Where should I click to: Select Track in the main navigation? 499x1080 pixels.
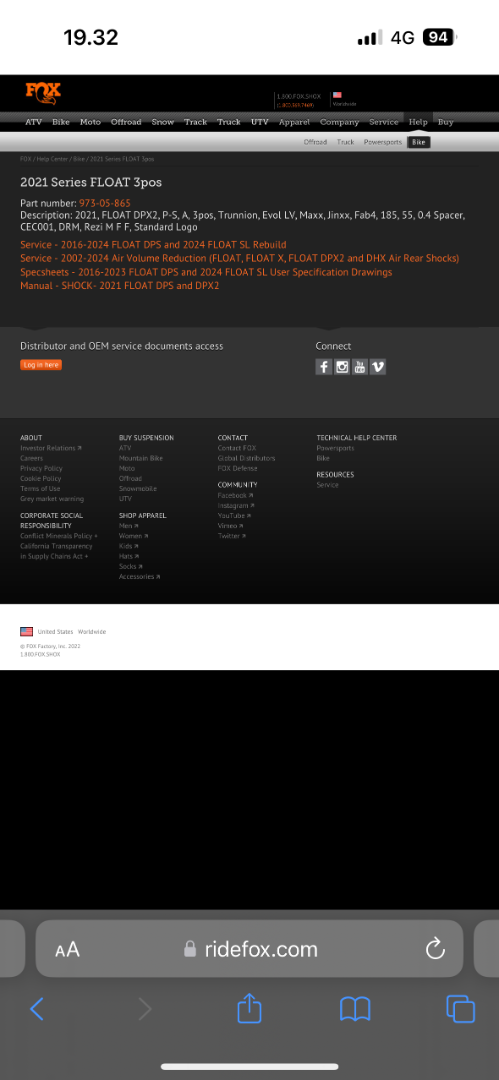(x=196, y=122)
